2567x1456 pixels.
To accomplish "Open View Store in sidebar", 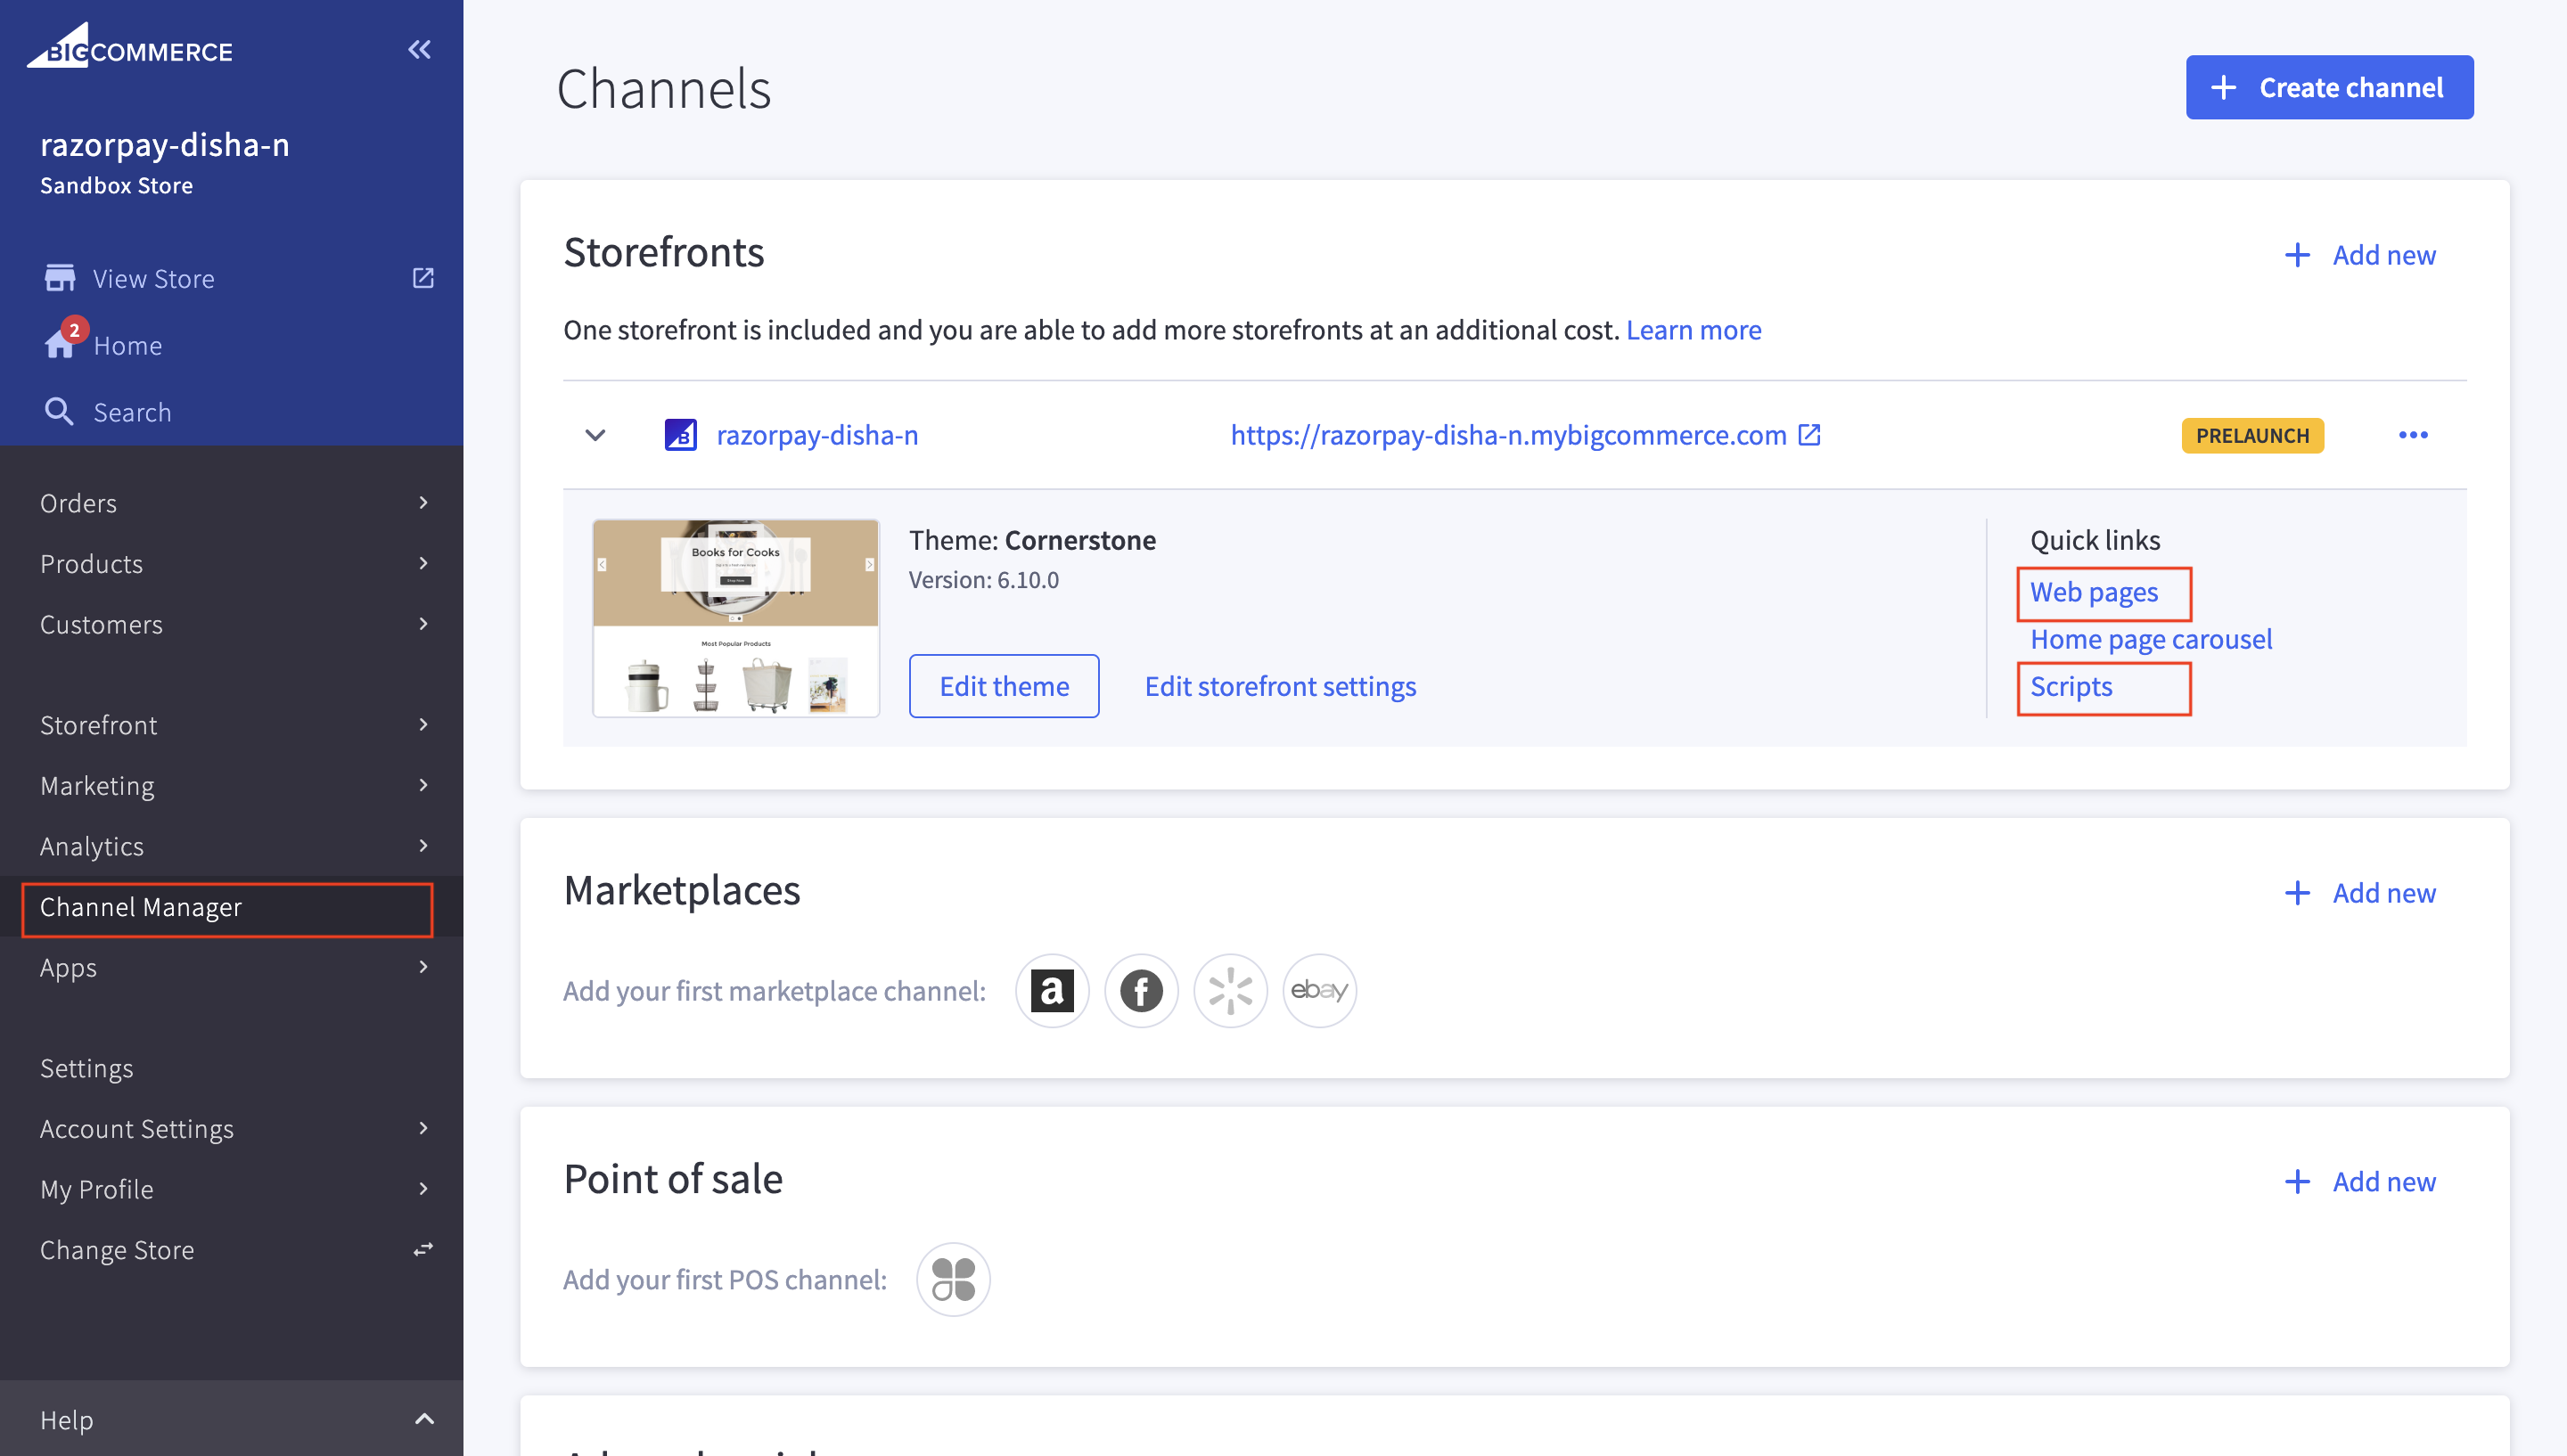I will point(153,278).
